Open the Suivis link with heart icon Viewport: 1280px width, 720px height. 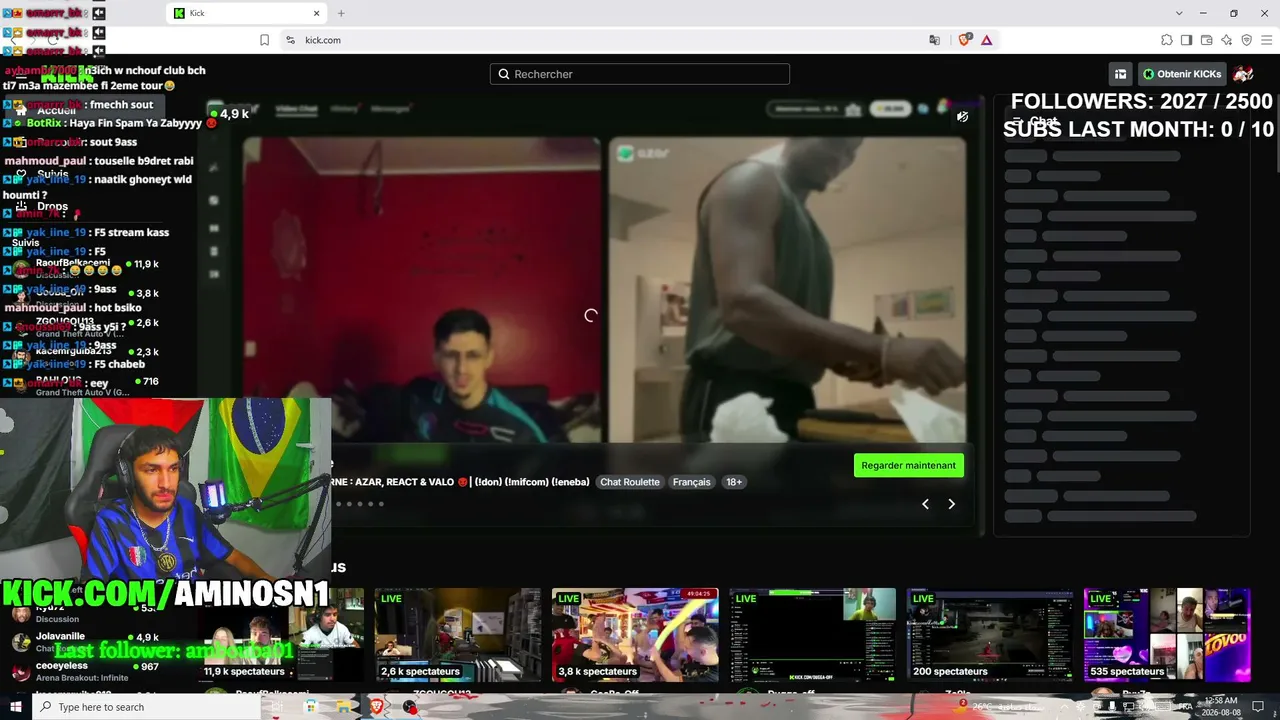(42, 174)
